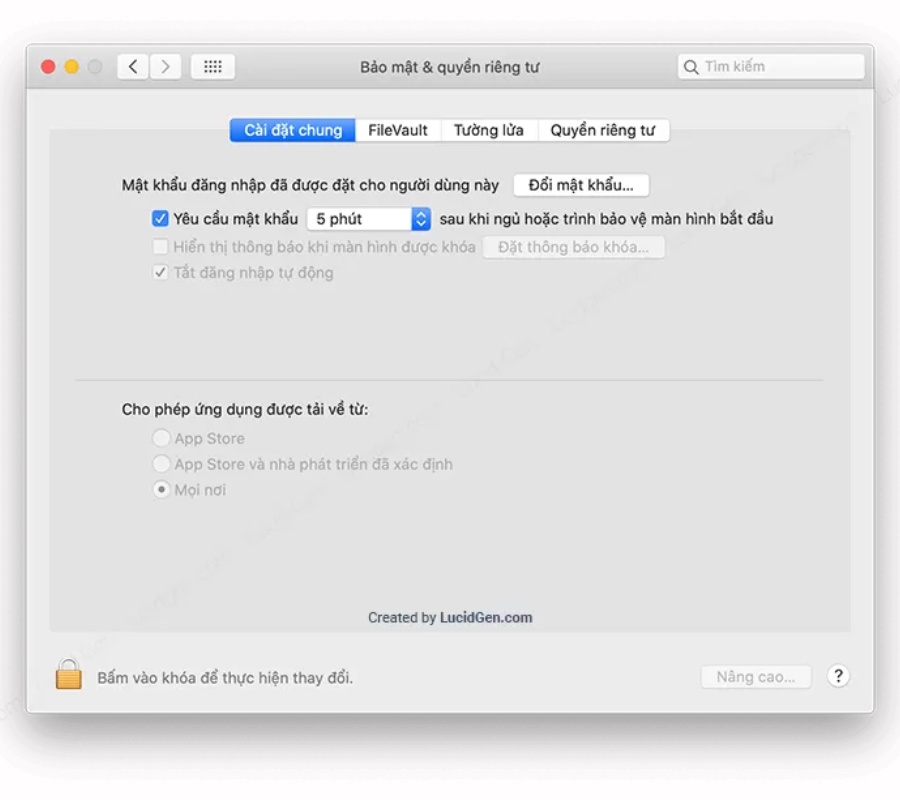Switch to the FileVault tab
Screen dimensions: 900x800
pyautogui.click(x=397, y=130)
